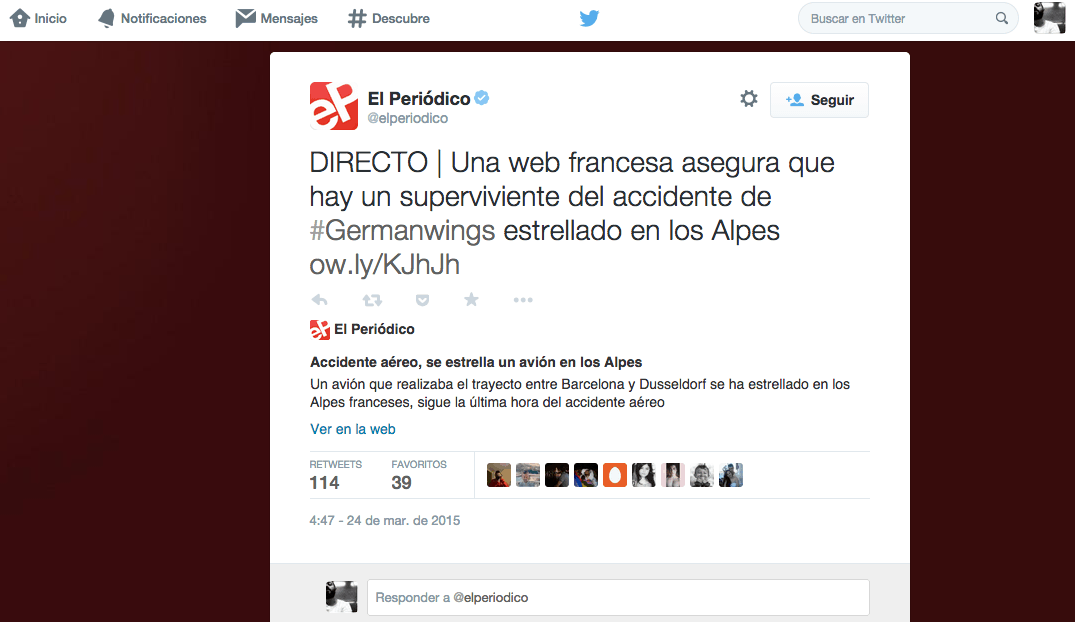Open the ow.ly/KJhJh short link

(x=385, y=265)
